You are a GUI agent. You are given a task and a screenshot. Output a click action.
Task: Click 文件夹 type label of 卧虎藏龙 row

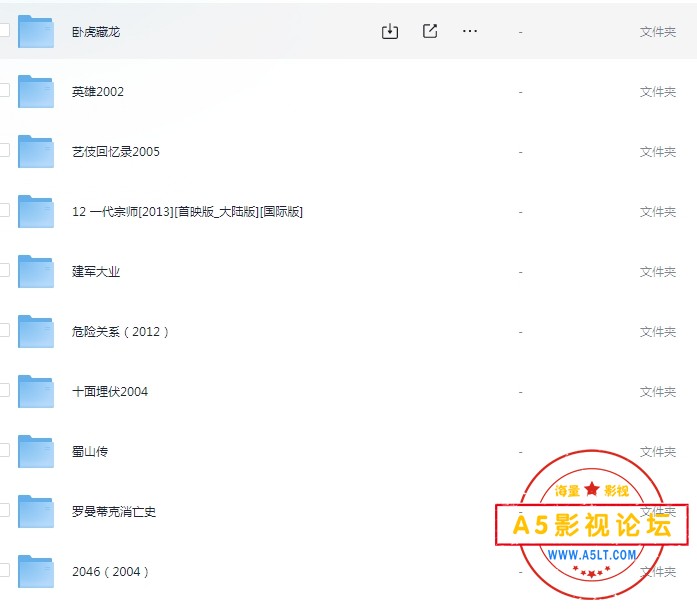pyautogui.click(x=658, y=32)
